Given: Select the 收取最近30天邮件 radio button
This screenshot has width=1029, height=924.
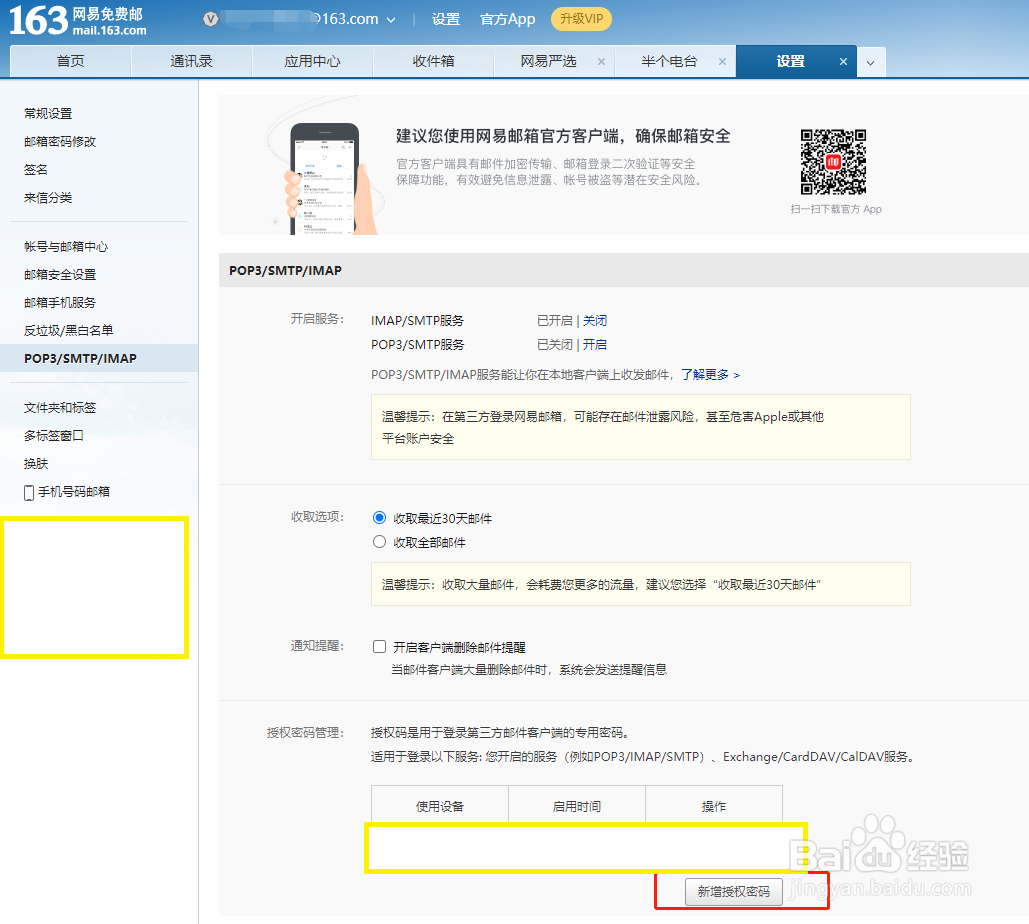Looking at the screenshot, I should (x=379, y=517).
